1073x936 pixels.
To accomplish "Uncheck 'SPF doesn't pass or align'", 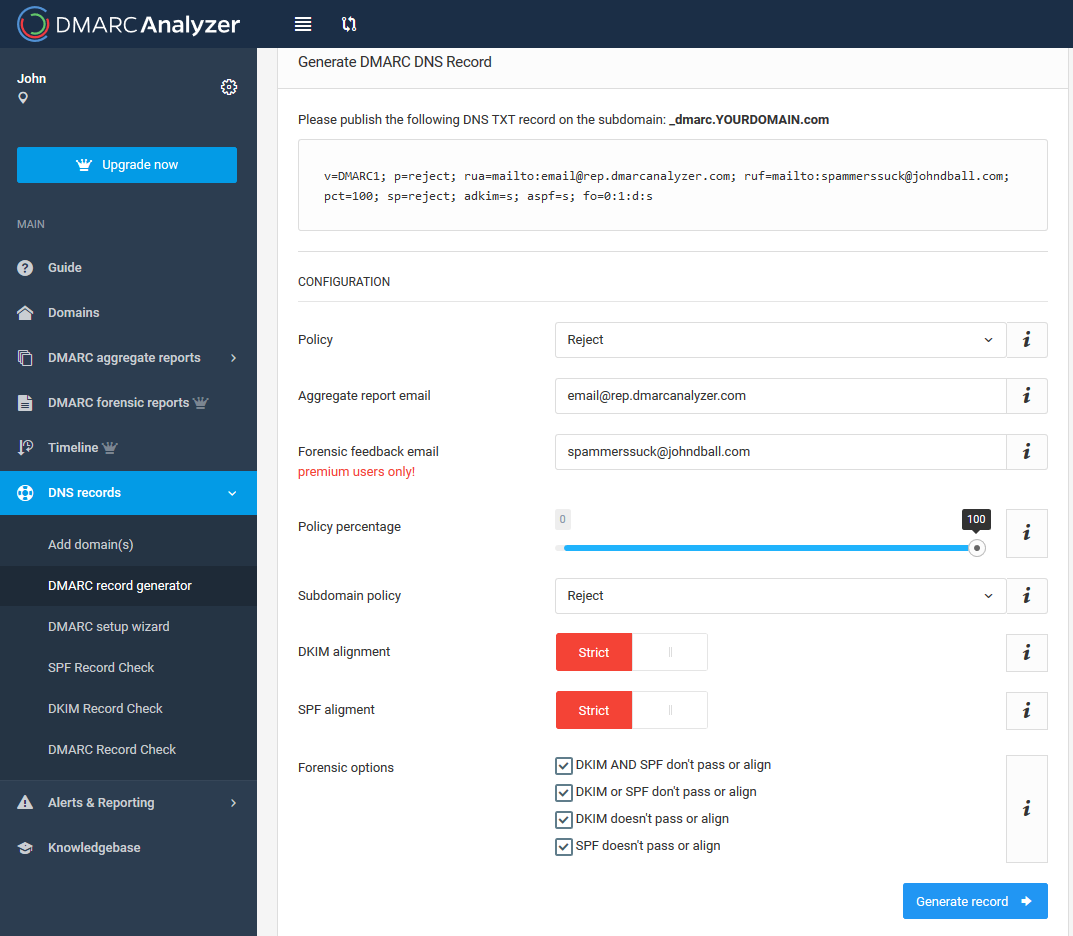I will pos(564,847).
